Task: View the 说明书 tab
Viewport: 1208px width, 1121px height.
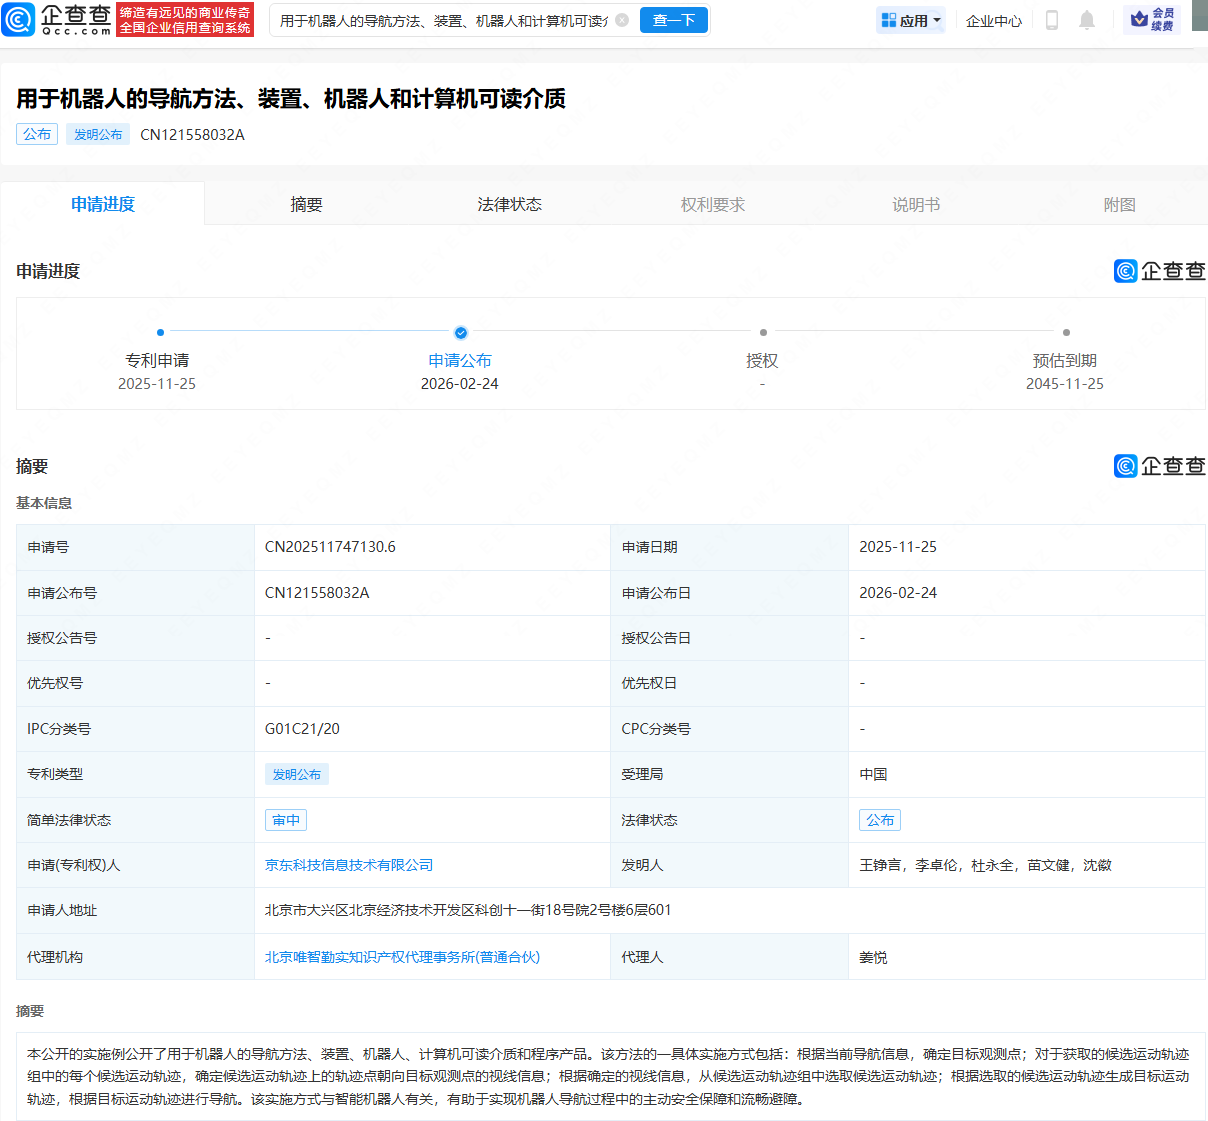Action: click(x=915, y=203)
